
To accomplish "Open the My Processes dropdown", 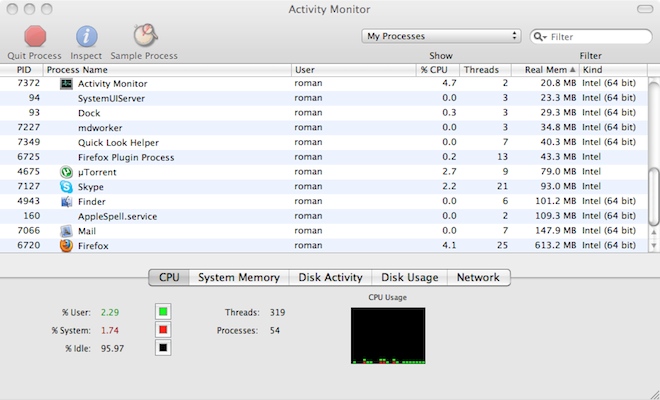I will click(x=441, y=36).
